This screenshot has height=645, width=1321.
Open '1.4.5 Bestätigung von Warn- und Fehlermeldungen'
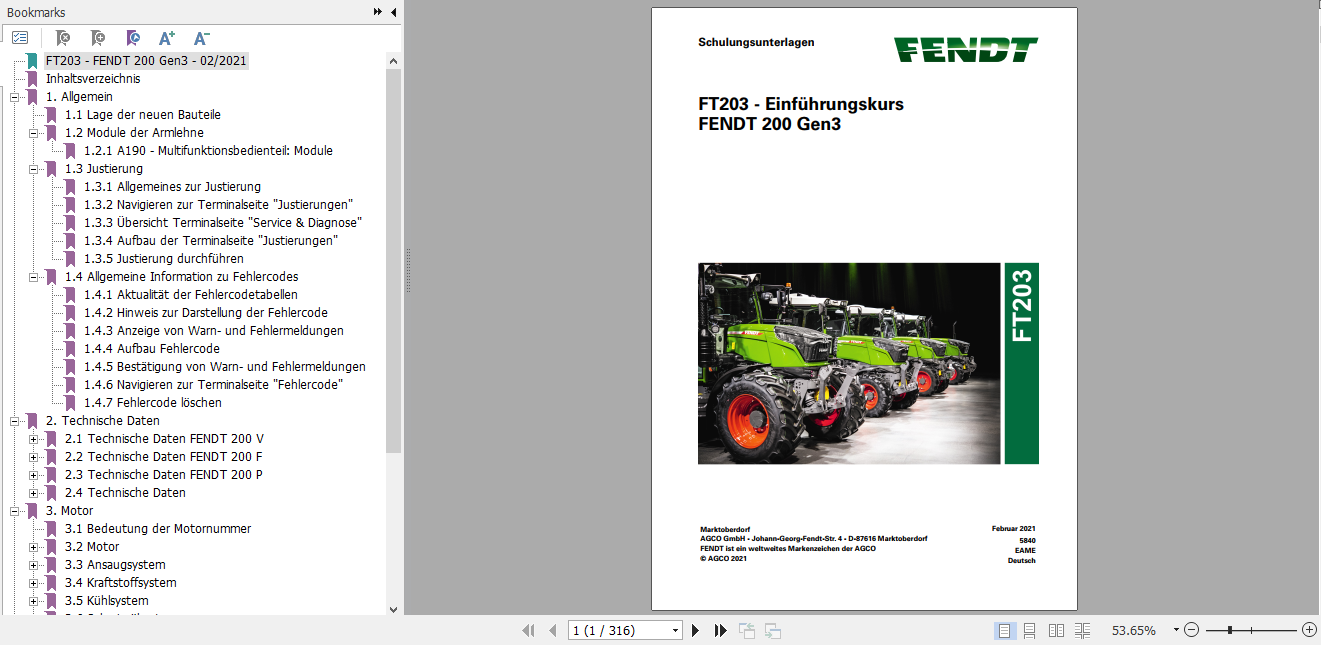[225, 367]
